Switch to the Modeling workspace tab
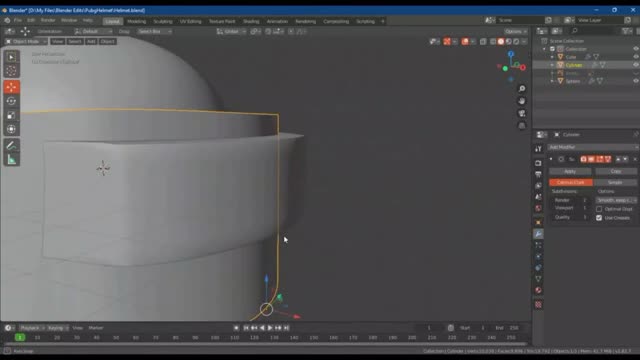Viewport: 640px width, 360px height. [136, 21]
